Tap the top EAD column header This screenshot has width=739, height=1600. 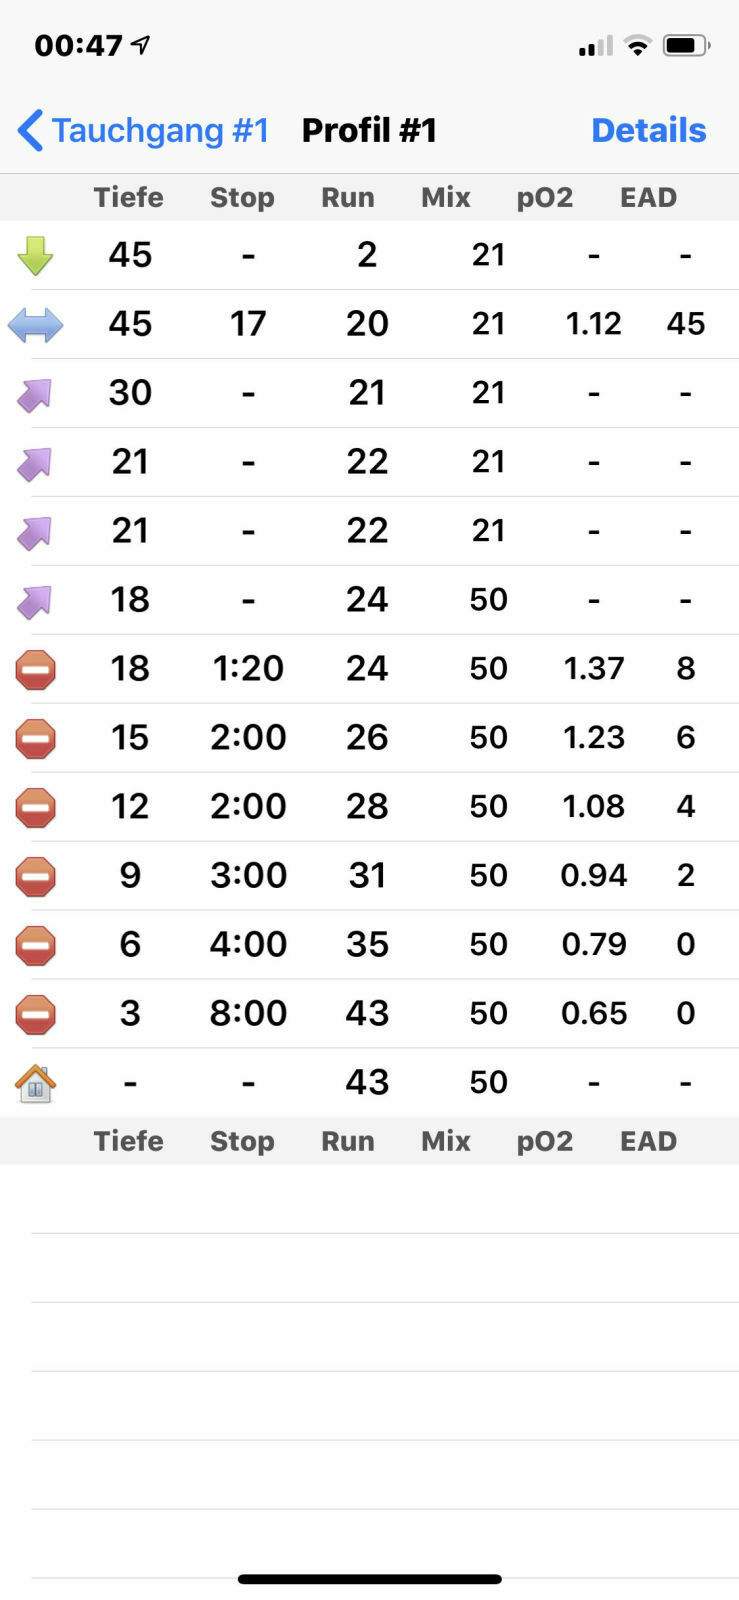pyautogui.click(x=648, y=197)
